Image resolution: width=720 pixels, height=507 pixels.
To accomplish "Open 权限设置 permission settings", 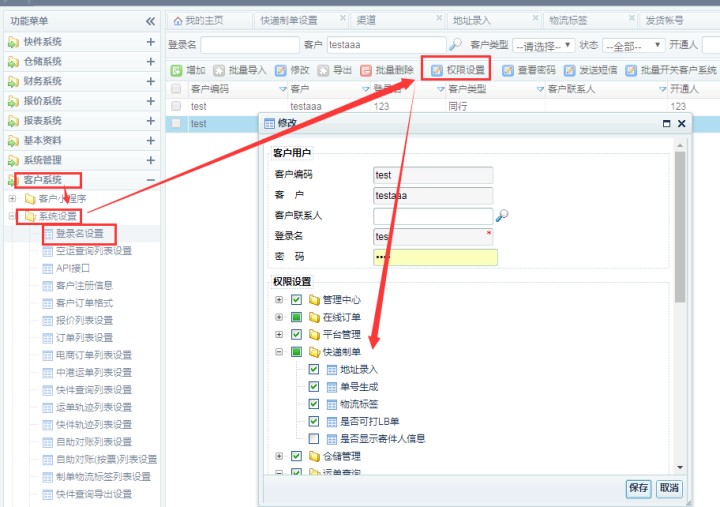I will (x=457, y=70).
